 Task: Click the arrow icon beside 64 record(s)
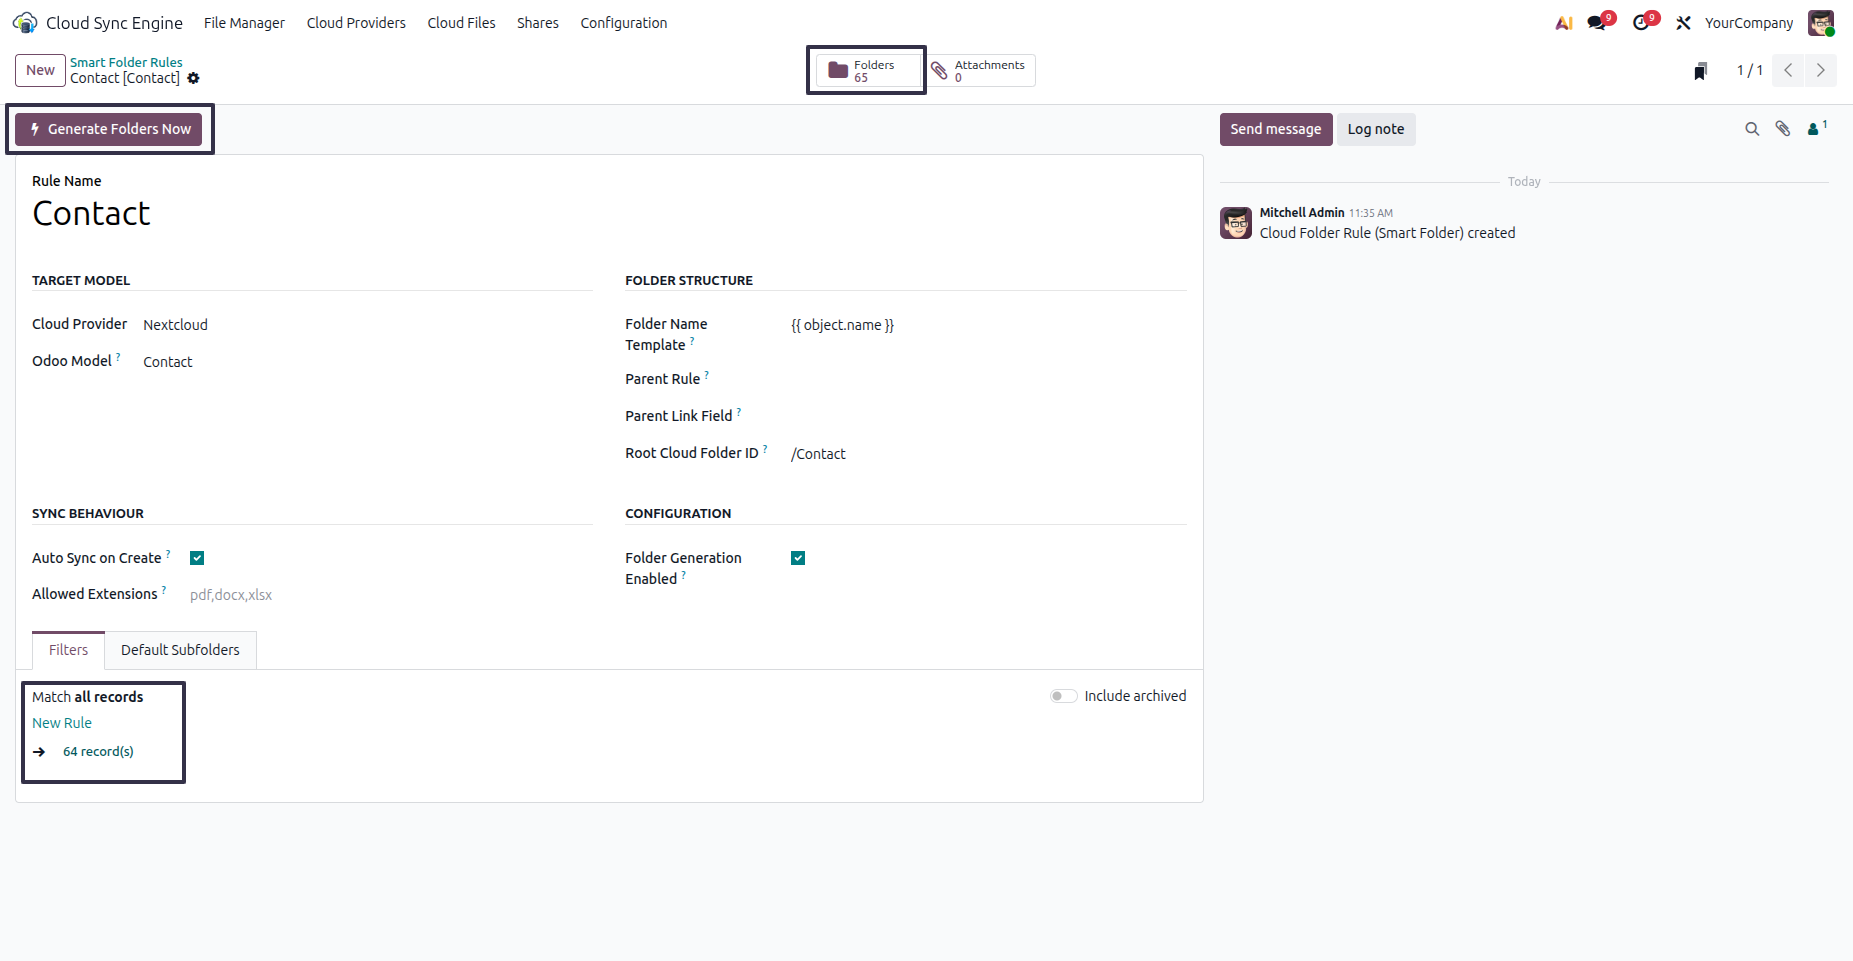39,752
